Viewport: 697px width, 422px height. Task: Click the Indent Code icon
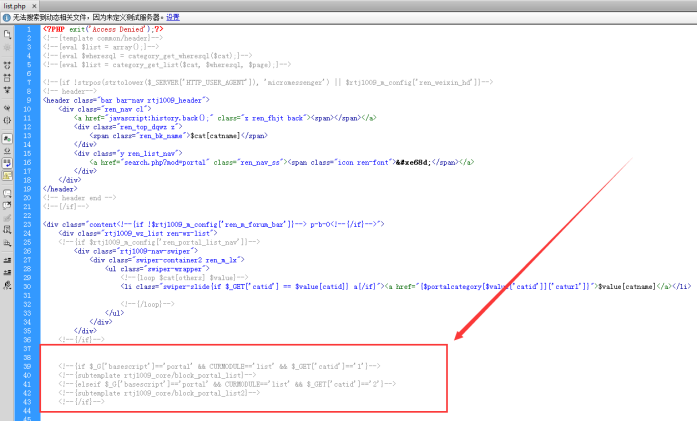7,261
